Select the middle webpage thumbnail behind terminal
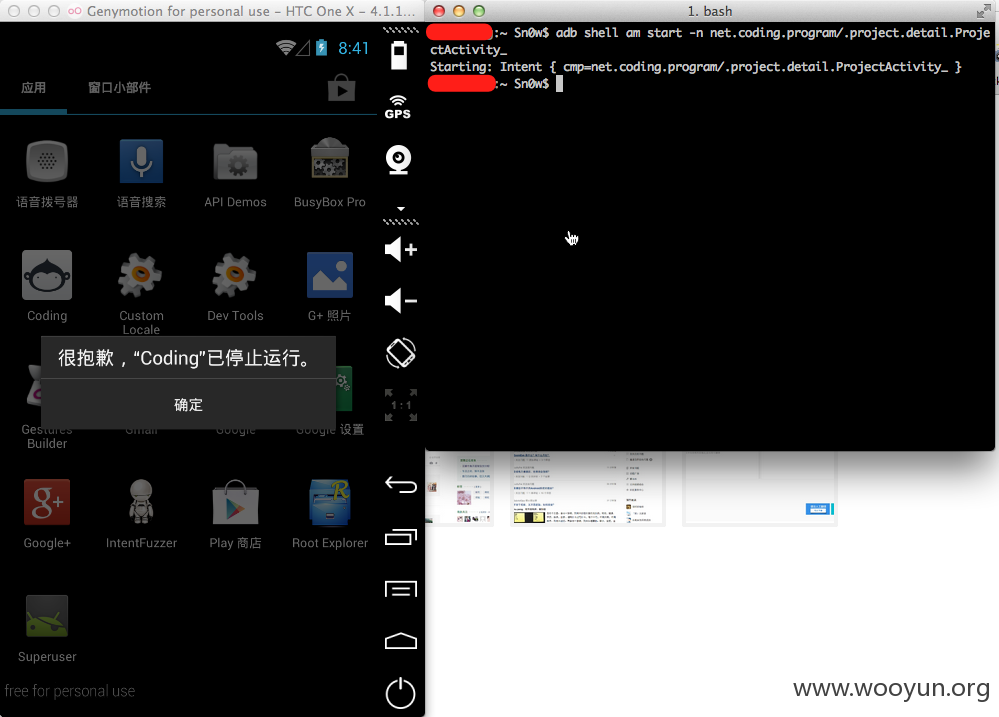 [x=587, y=488]
